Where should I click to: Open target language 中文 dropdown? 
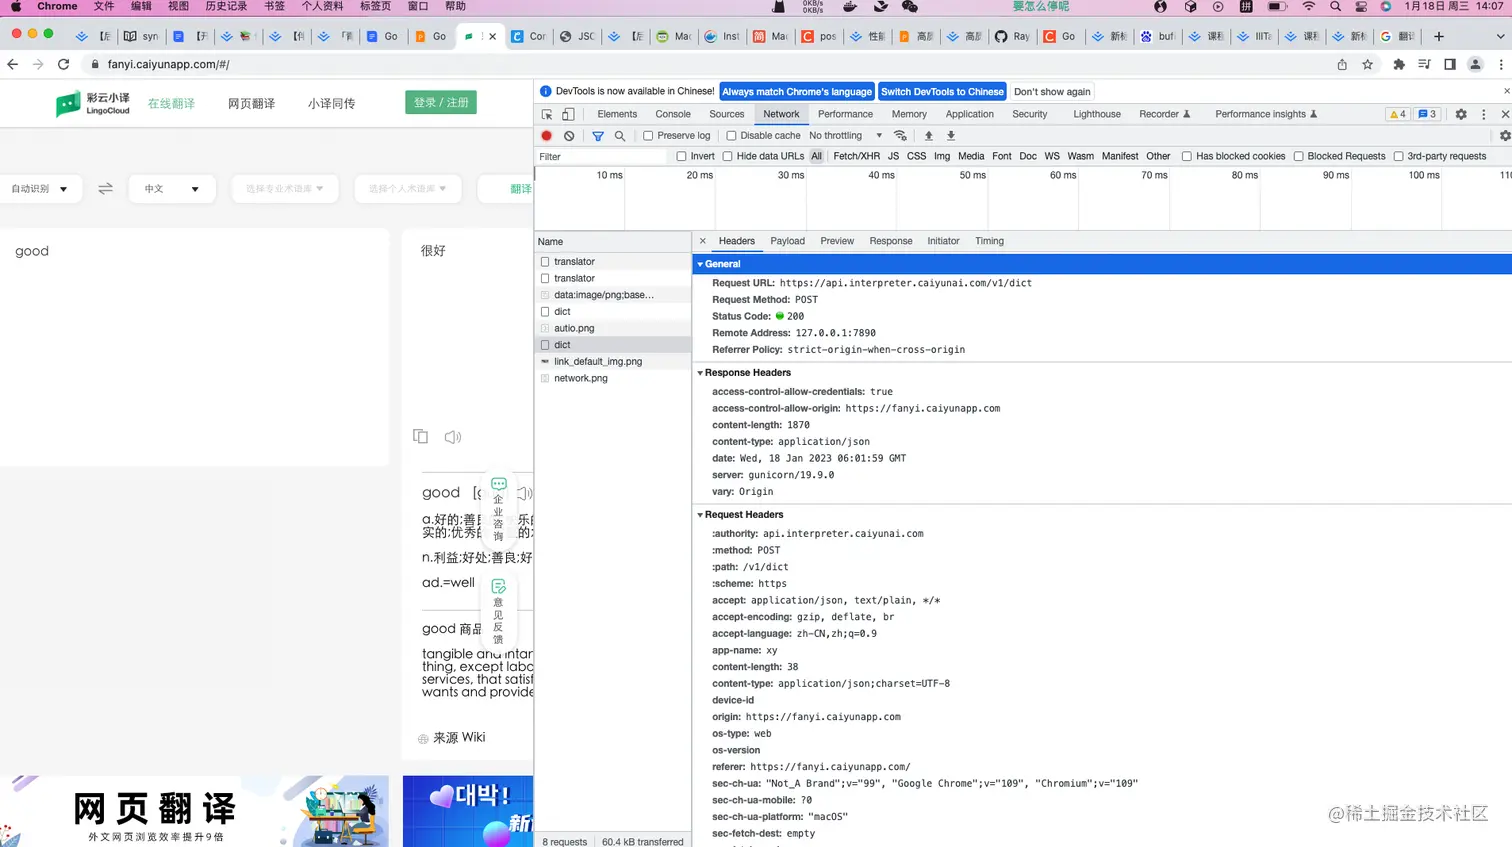tap(172, 188)
